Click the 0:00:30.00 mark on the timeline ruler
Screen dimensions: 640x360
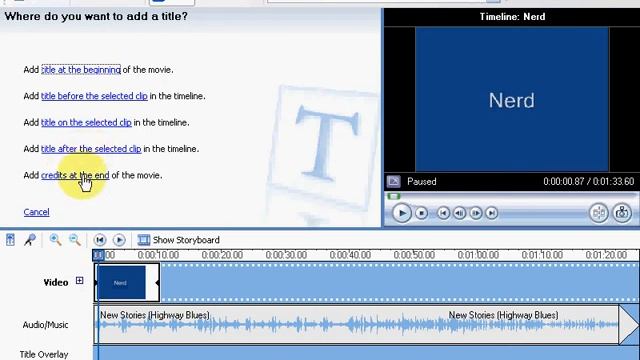coord(286,255)
